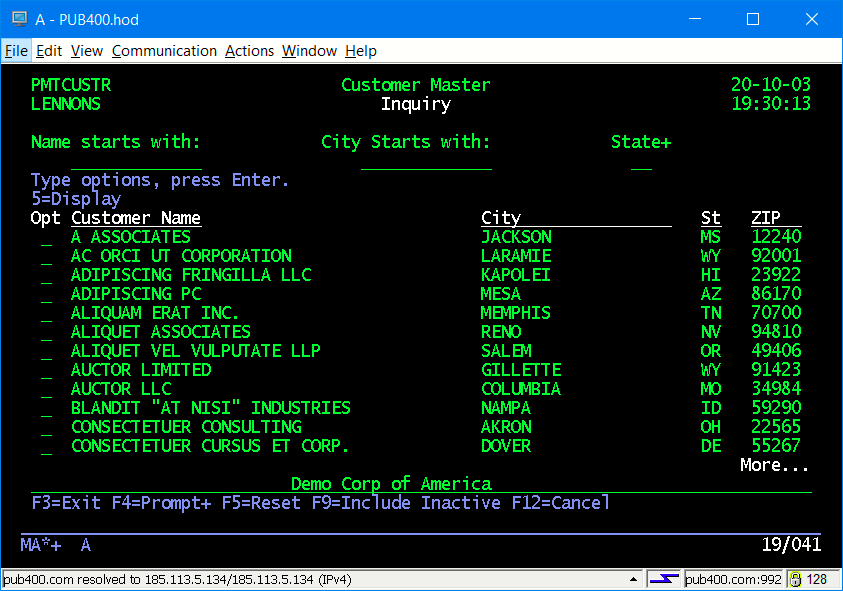843x591 pixels.
Task: Open the Actions menu
Action: [249, 51]
